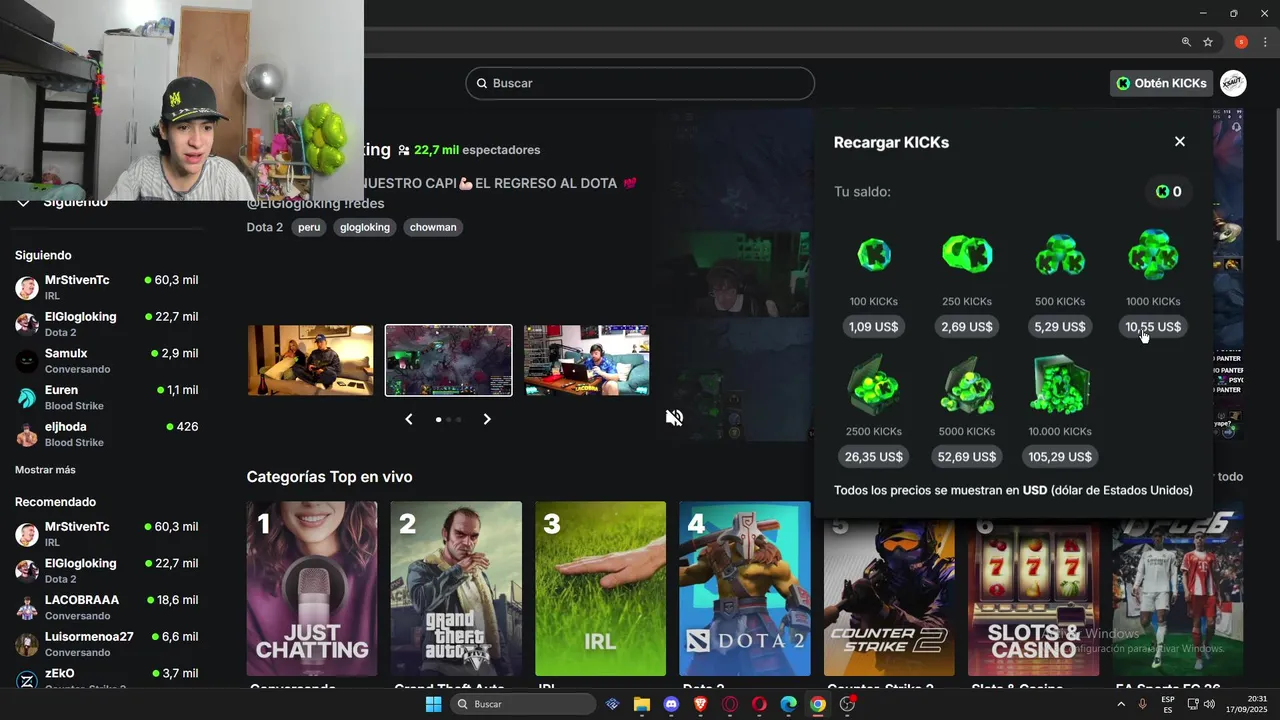The width and height of the screenshot is (1280, 720).
Task: Open zEkO recommended channel
Action: (x=107, y=679)
